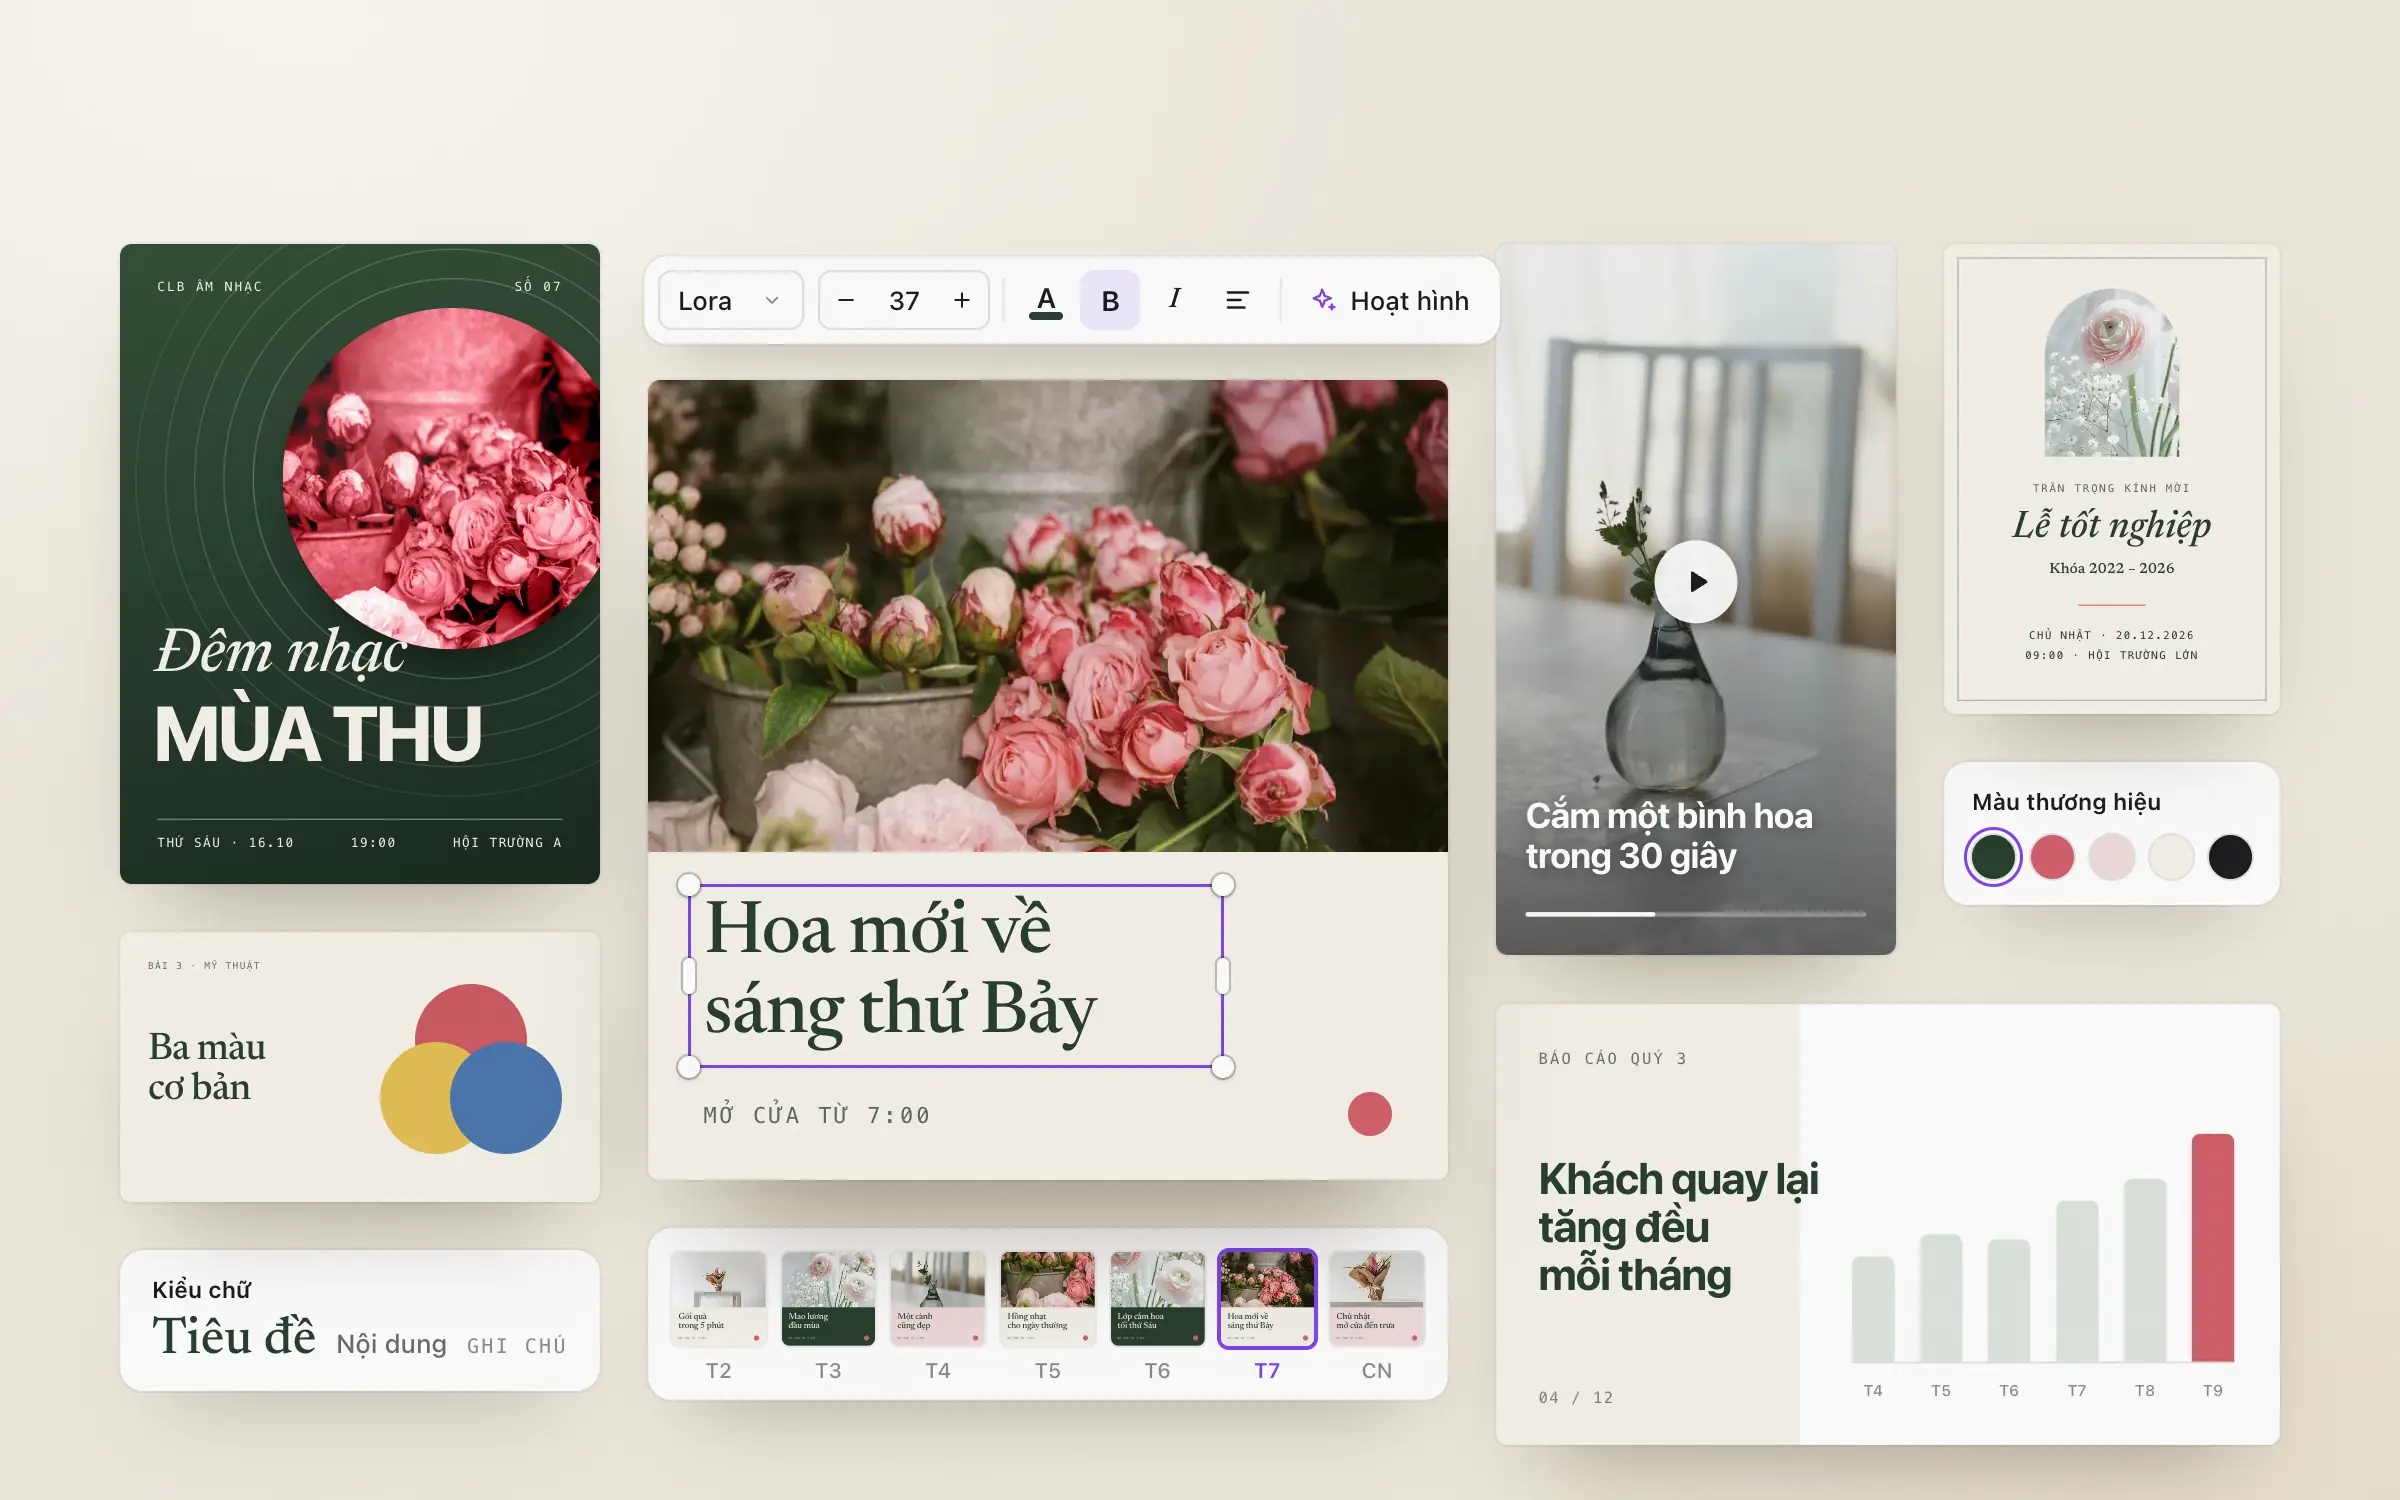The width and height of the screenshot is (2400, 1500).
Task: Select the dark green brand color
Action: 1993,857
